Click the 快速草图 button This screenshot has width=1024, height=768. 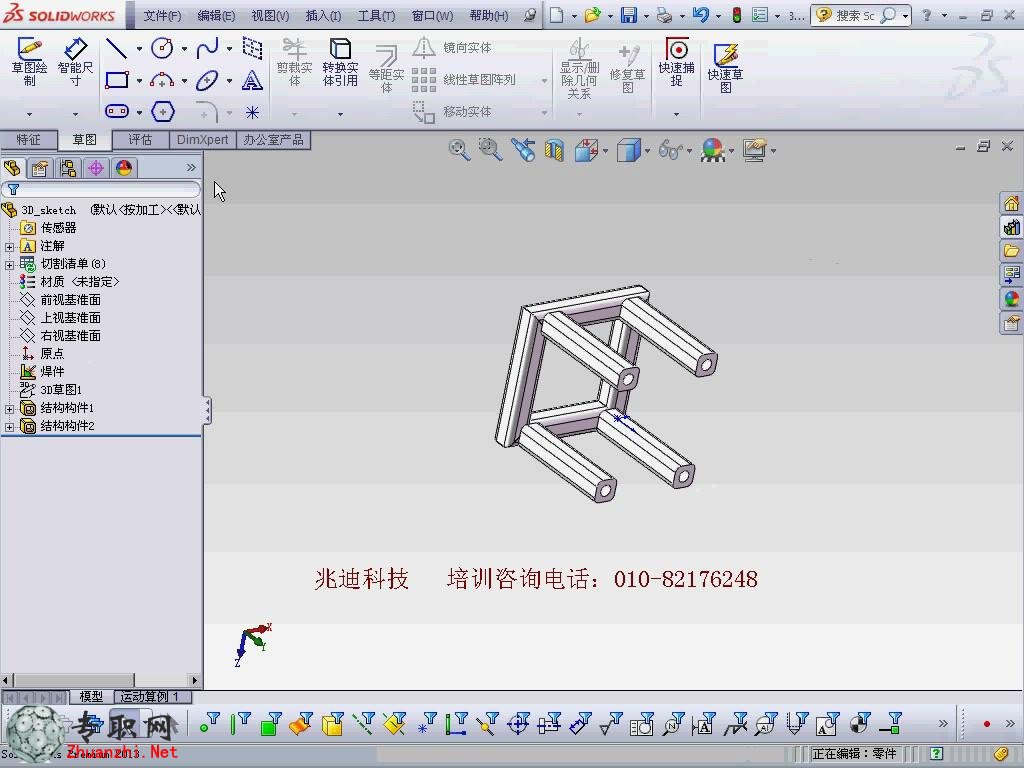point(726,68)
